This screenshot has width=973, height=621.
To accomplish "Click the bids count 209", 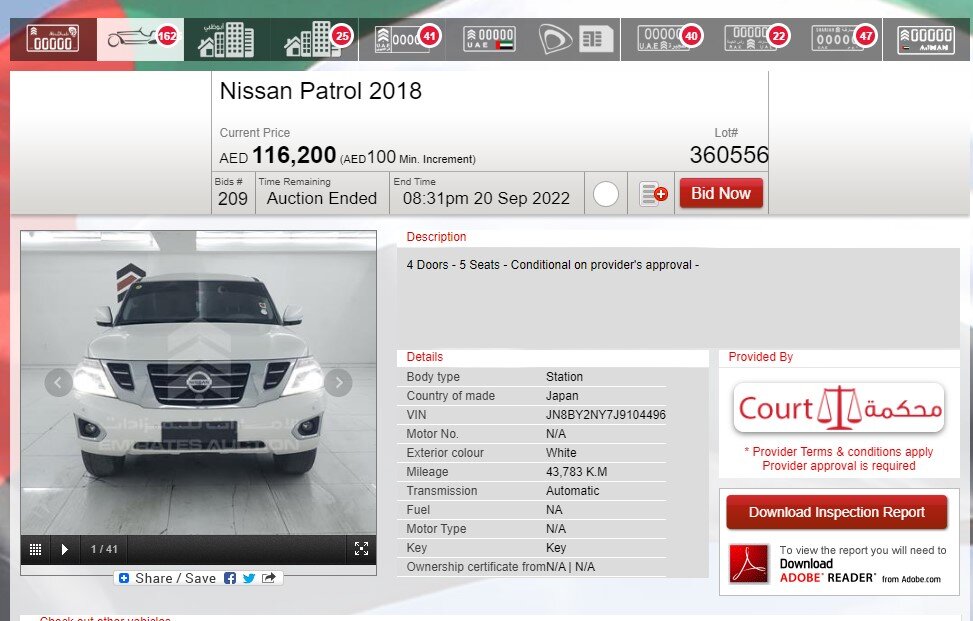I will [233, 199].
